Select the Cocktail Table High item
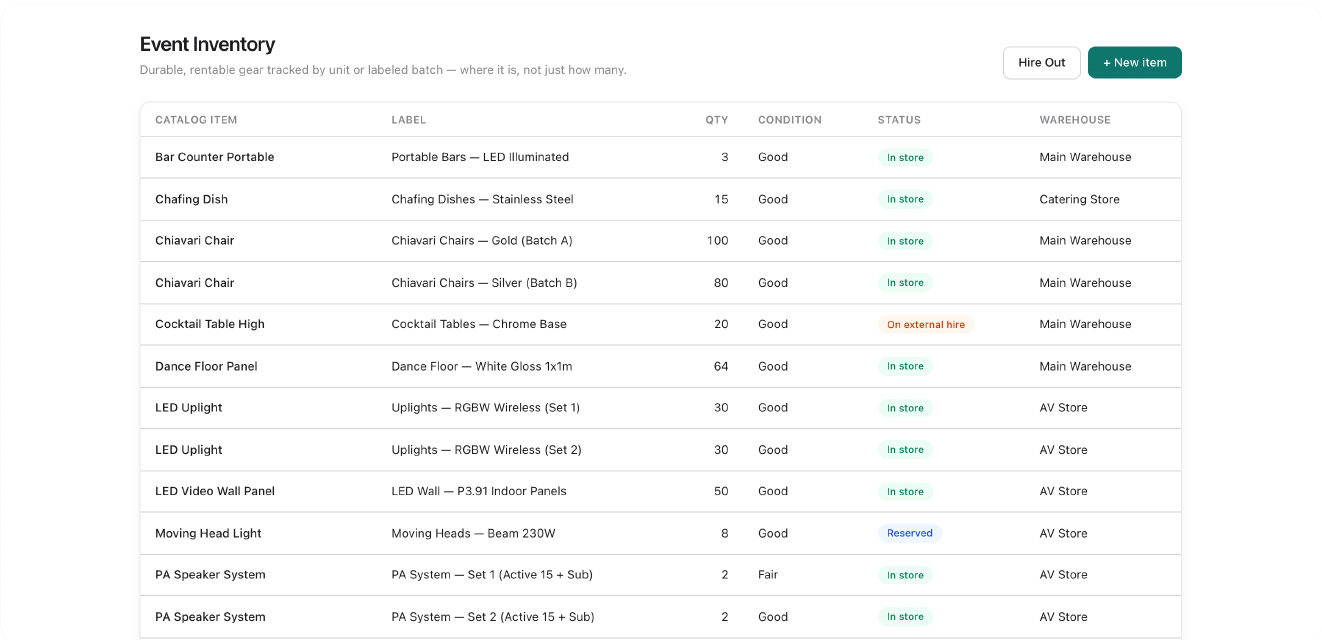 (x=210, y=324)
